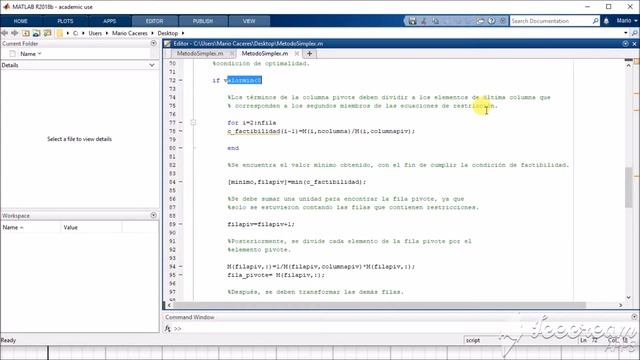Click the search magnifier at address bar end
Screen dimensions: 640x360
pos(634,33)
